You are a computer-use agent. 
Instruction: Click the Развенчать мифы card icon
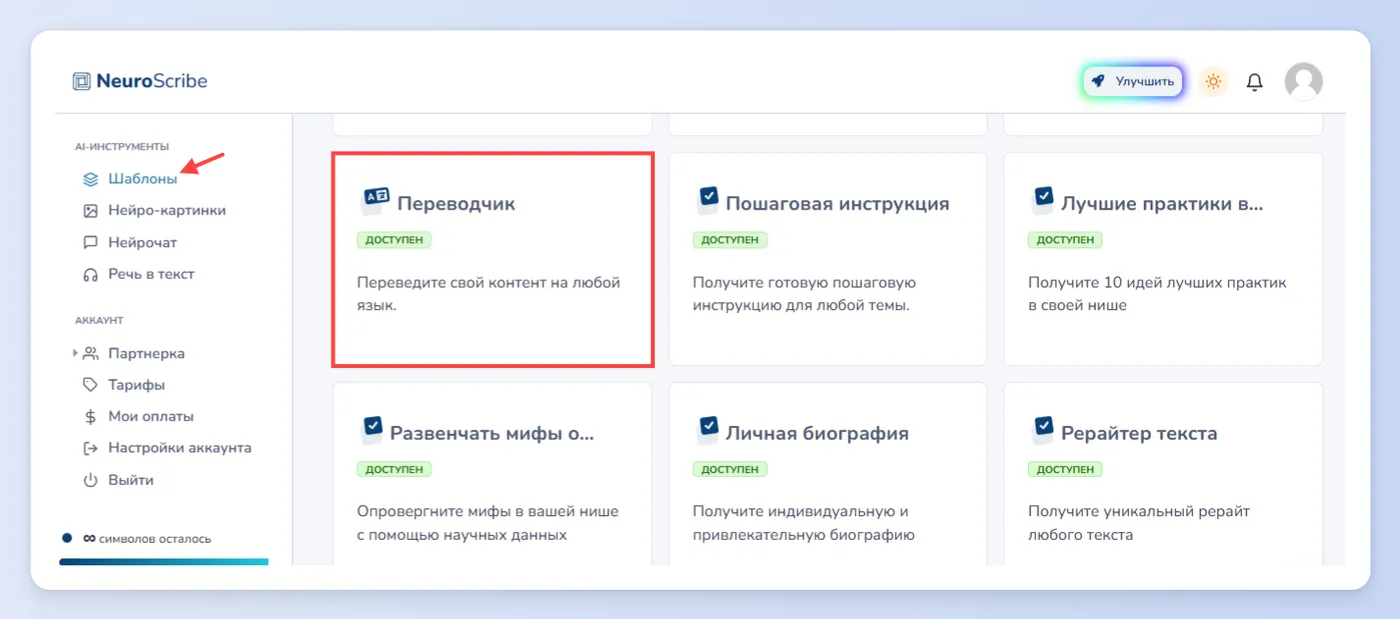pyautogui.click(x=371, y=429)
